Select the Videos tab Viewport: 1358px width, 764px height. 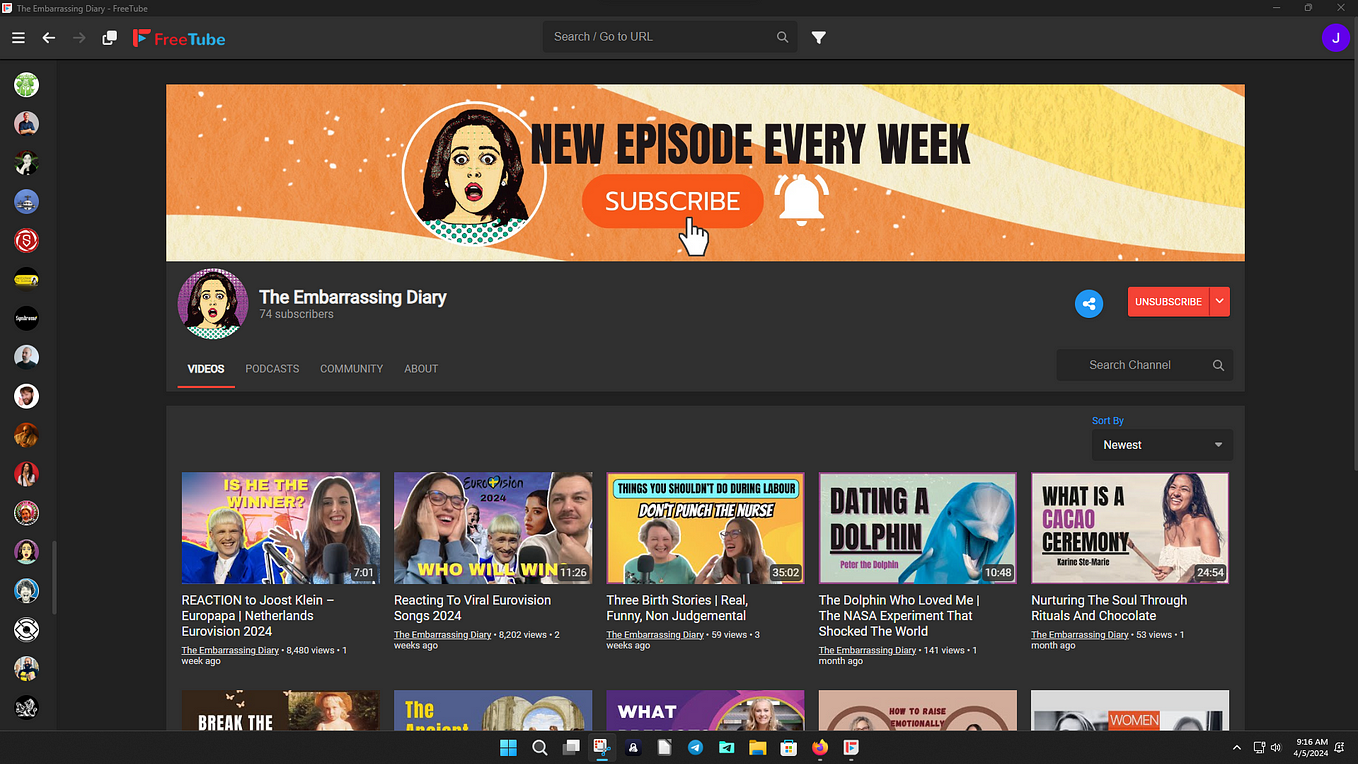[206, 369]
